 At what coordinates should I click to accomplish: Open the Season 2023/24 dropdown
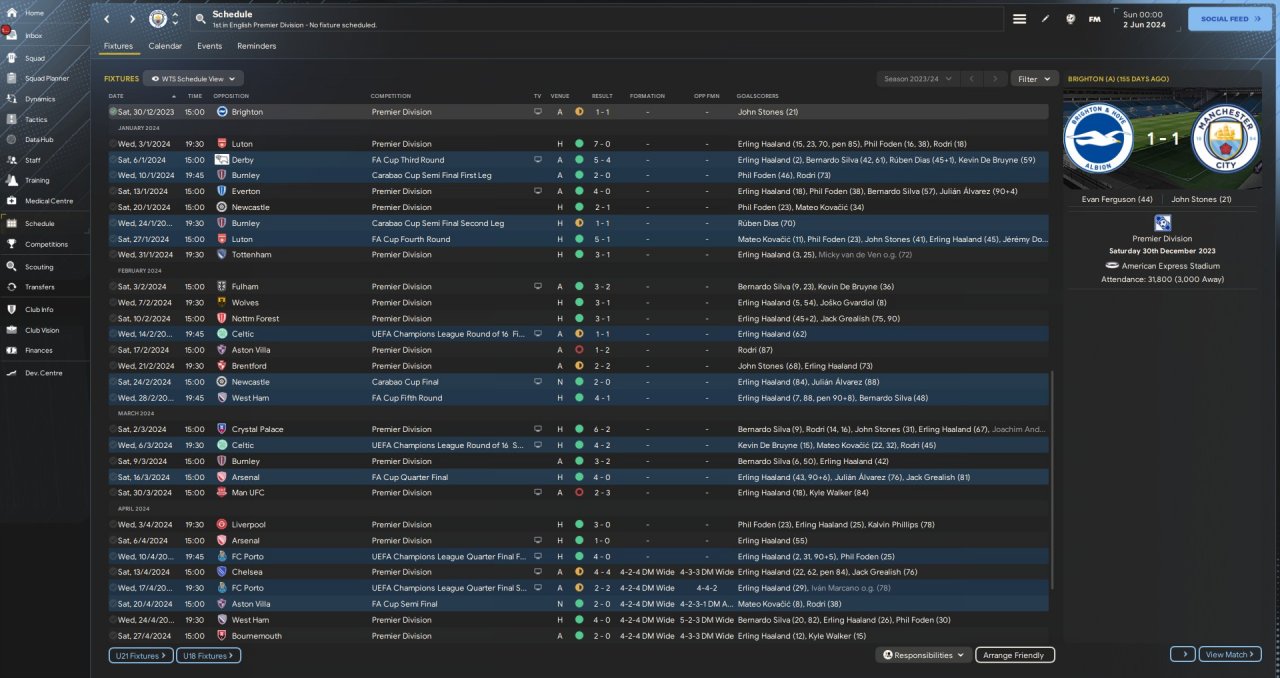click(915, 78)
